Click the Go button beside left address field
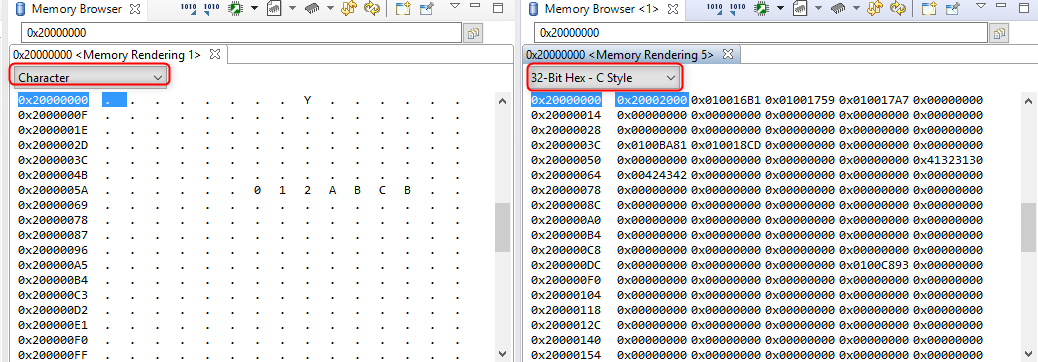The image size is (1038, 362). [x=473, y=33]
